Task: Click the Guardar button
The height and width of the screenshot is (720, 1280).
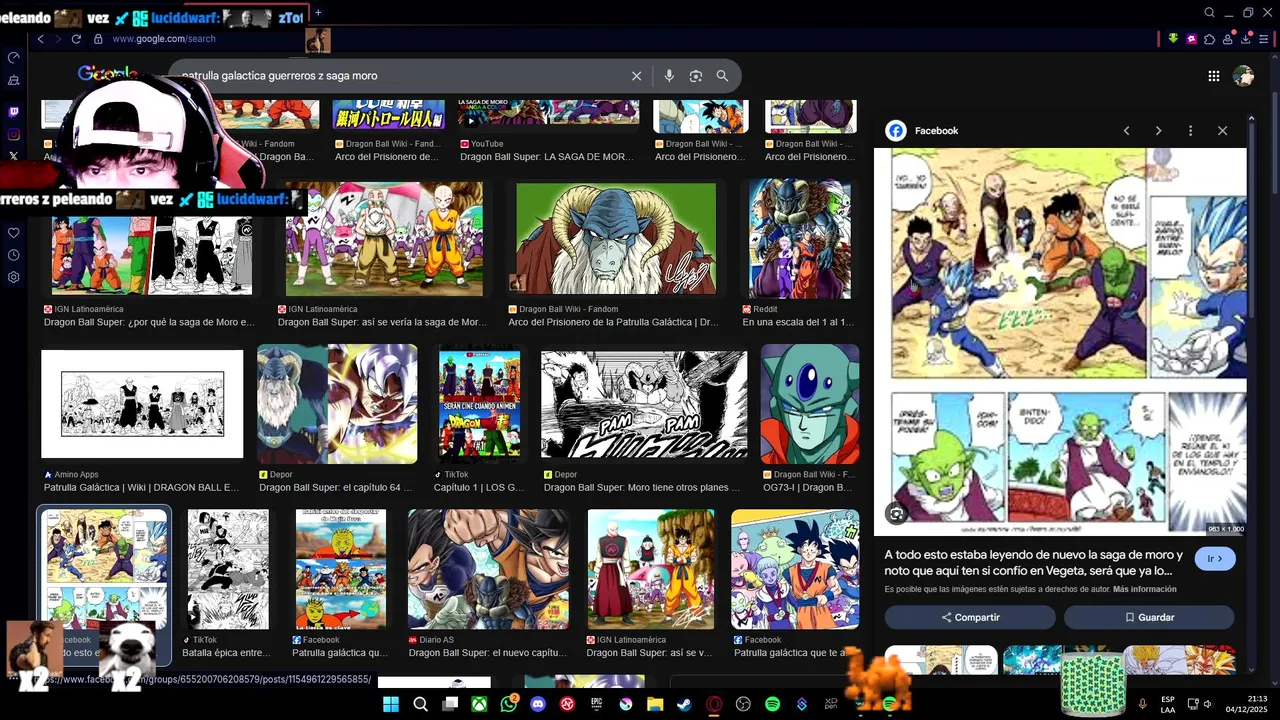Action: point(1149,617)
